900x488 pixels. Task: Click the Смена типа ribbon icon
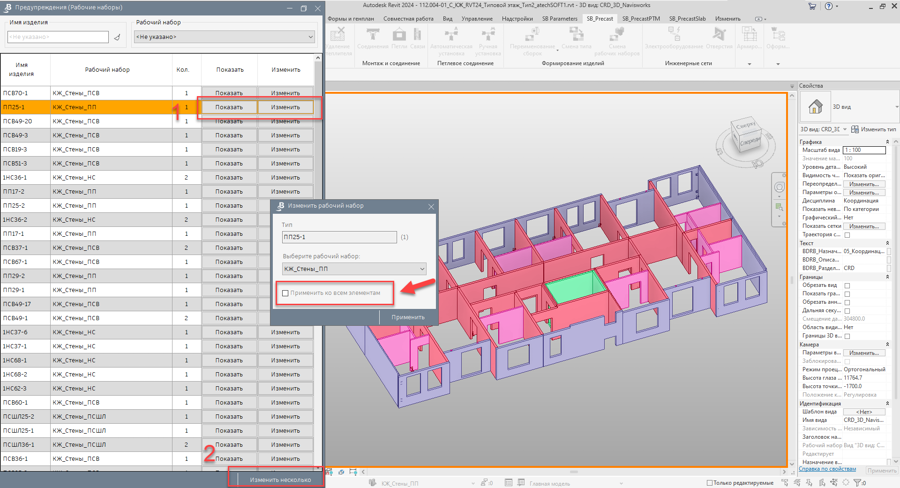click(576, 34)
